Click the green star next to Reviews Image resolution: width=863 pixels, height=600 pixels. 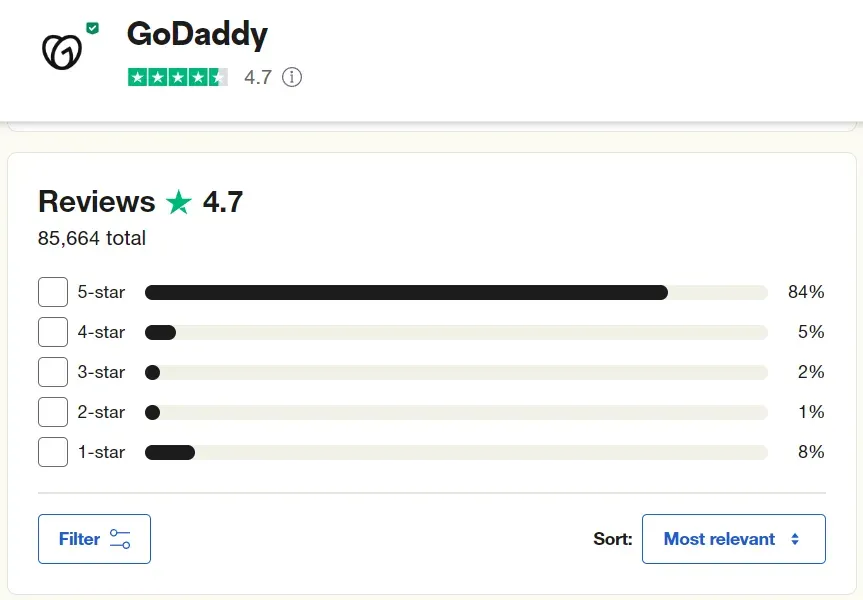[x=179, y=203]
